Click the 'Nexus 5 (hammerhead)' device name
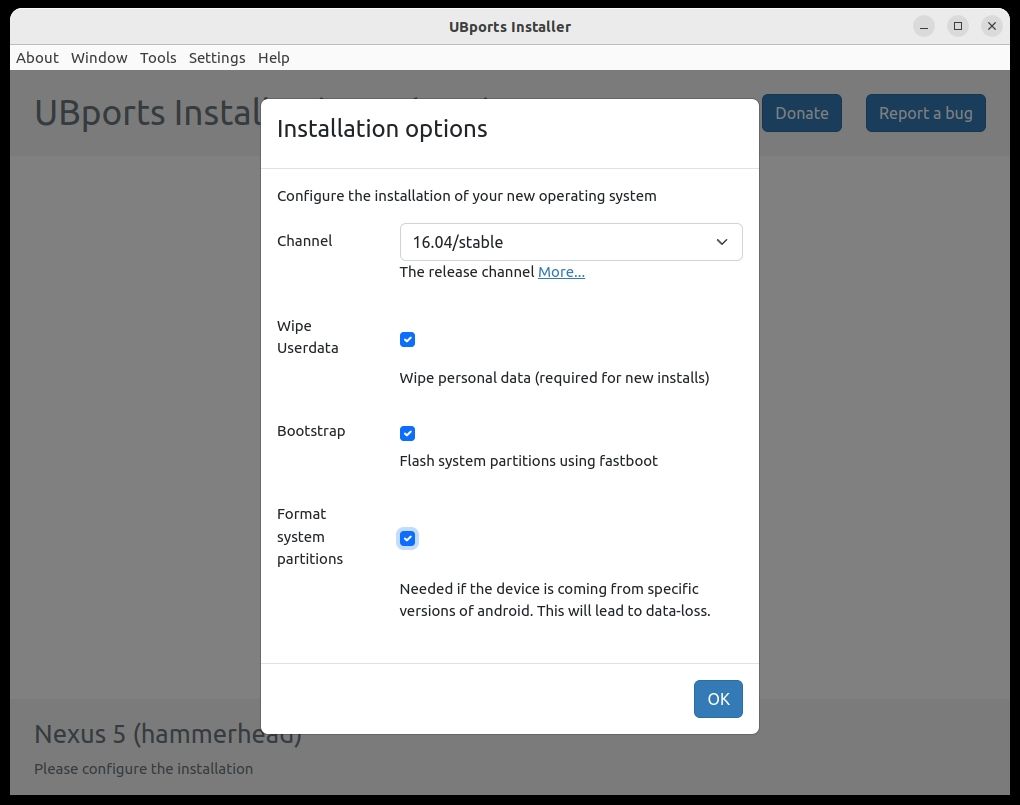 pyautogui.click(x=168, y=734)
